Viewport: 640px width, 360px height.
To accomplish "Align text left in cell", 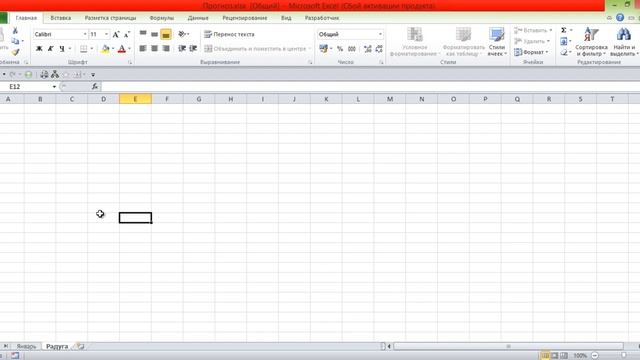I will click(x=143, y=49).
